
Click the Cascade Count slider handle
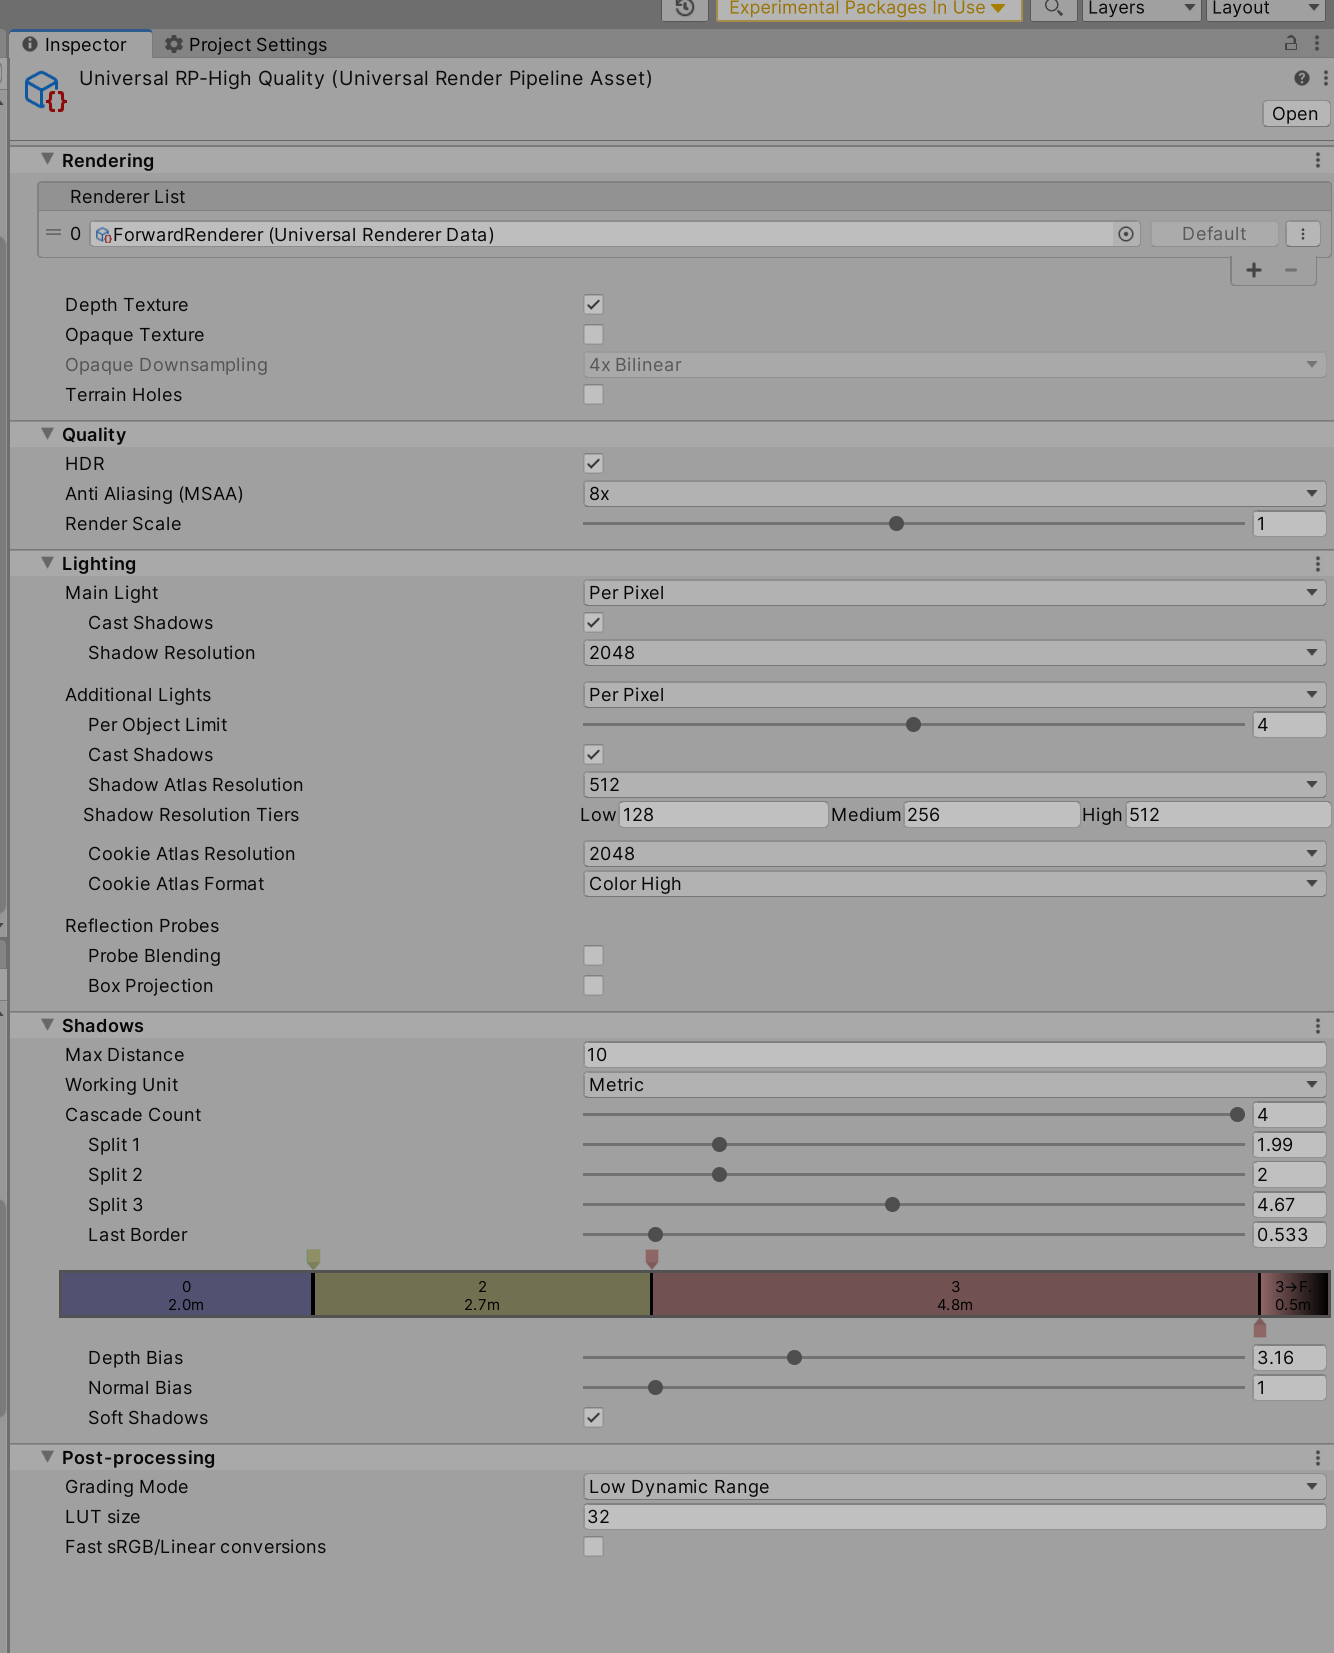[1237, 1115]
